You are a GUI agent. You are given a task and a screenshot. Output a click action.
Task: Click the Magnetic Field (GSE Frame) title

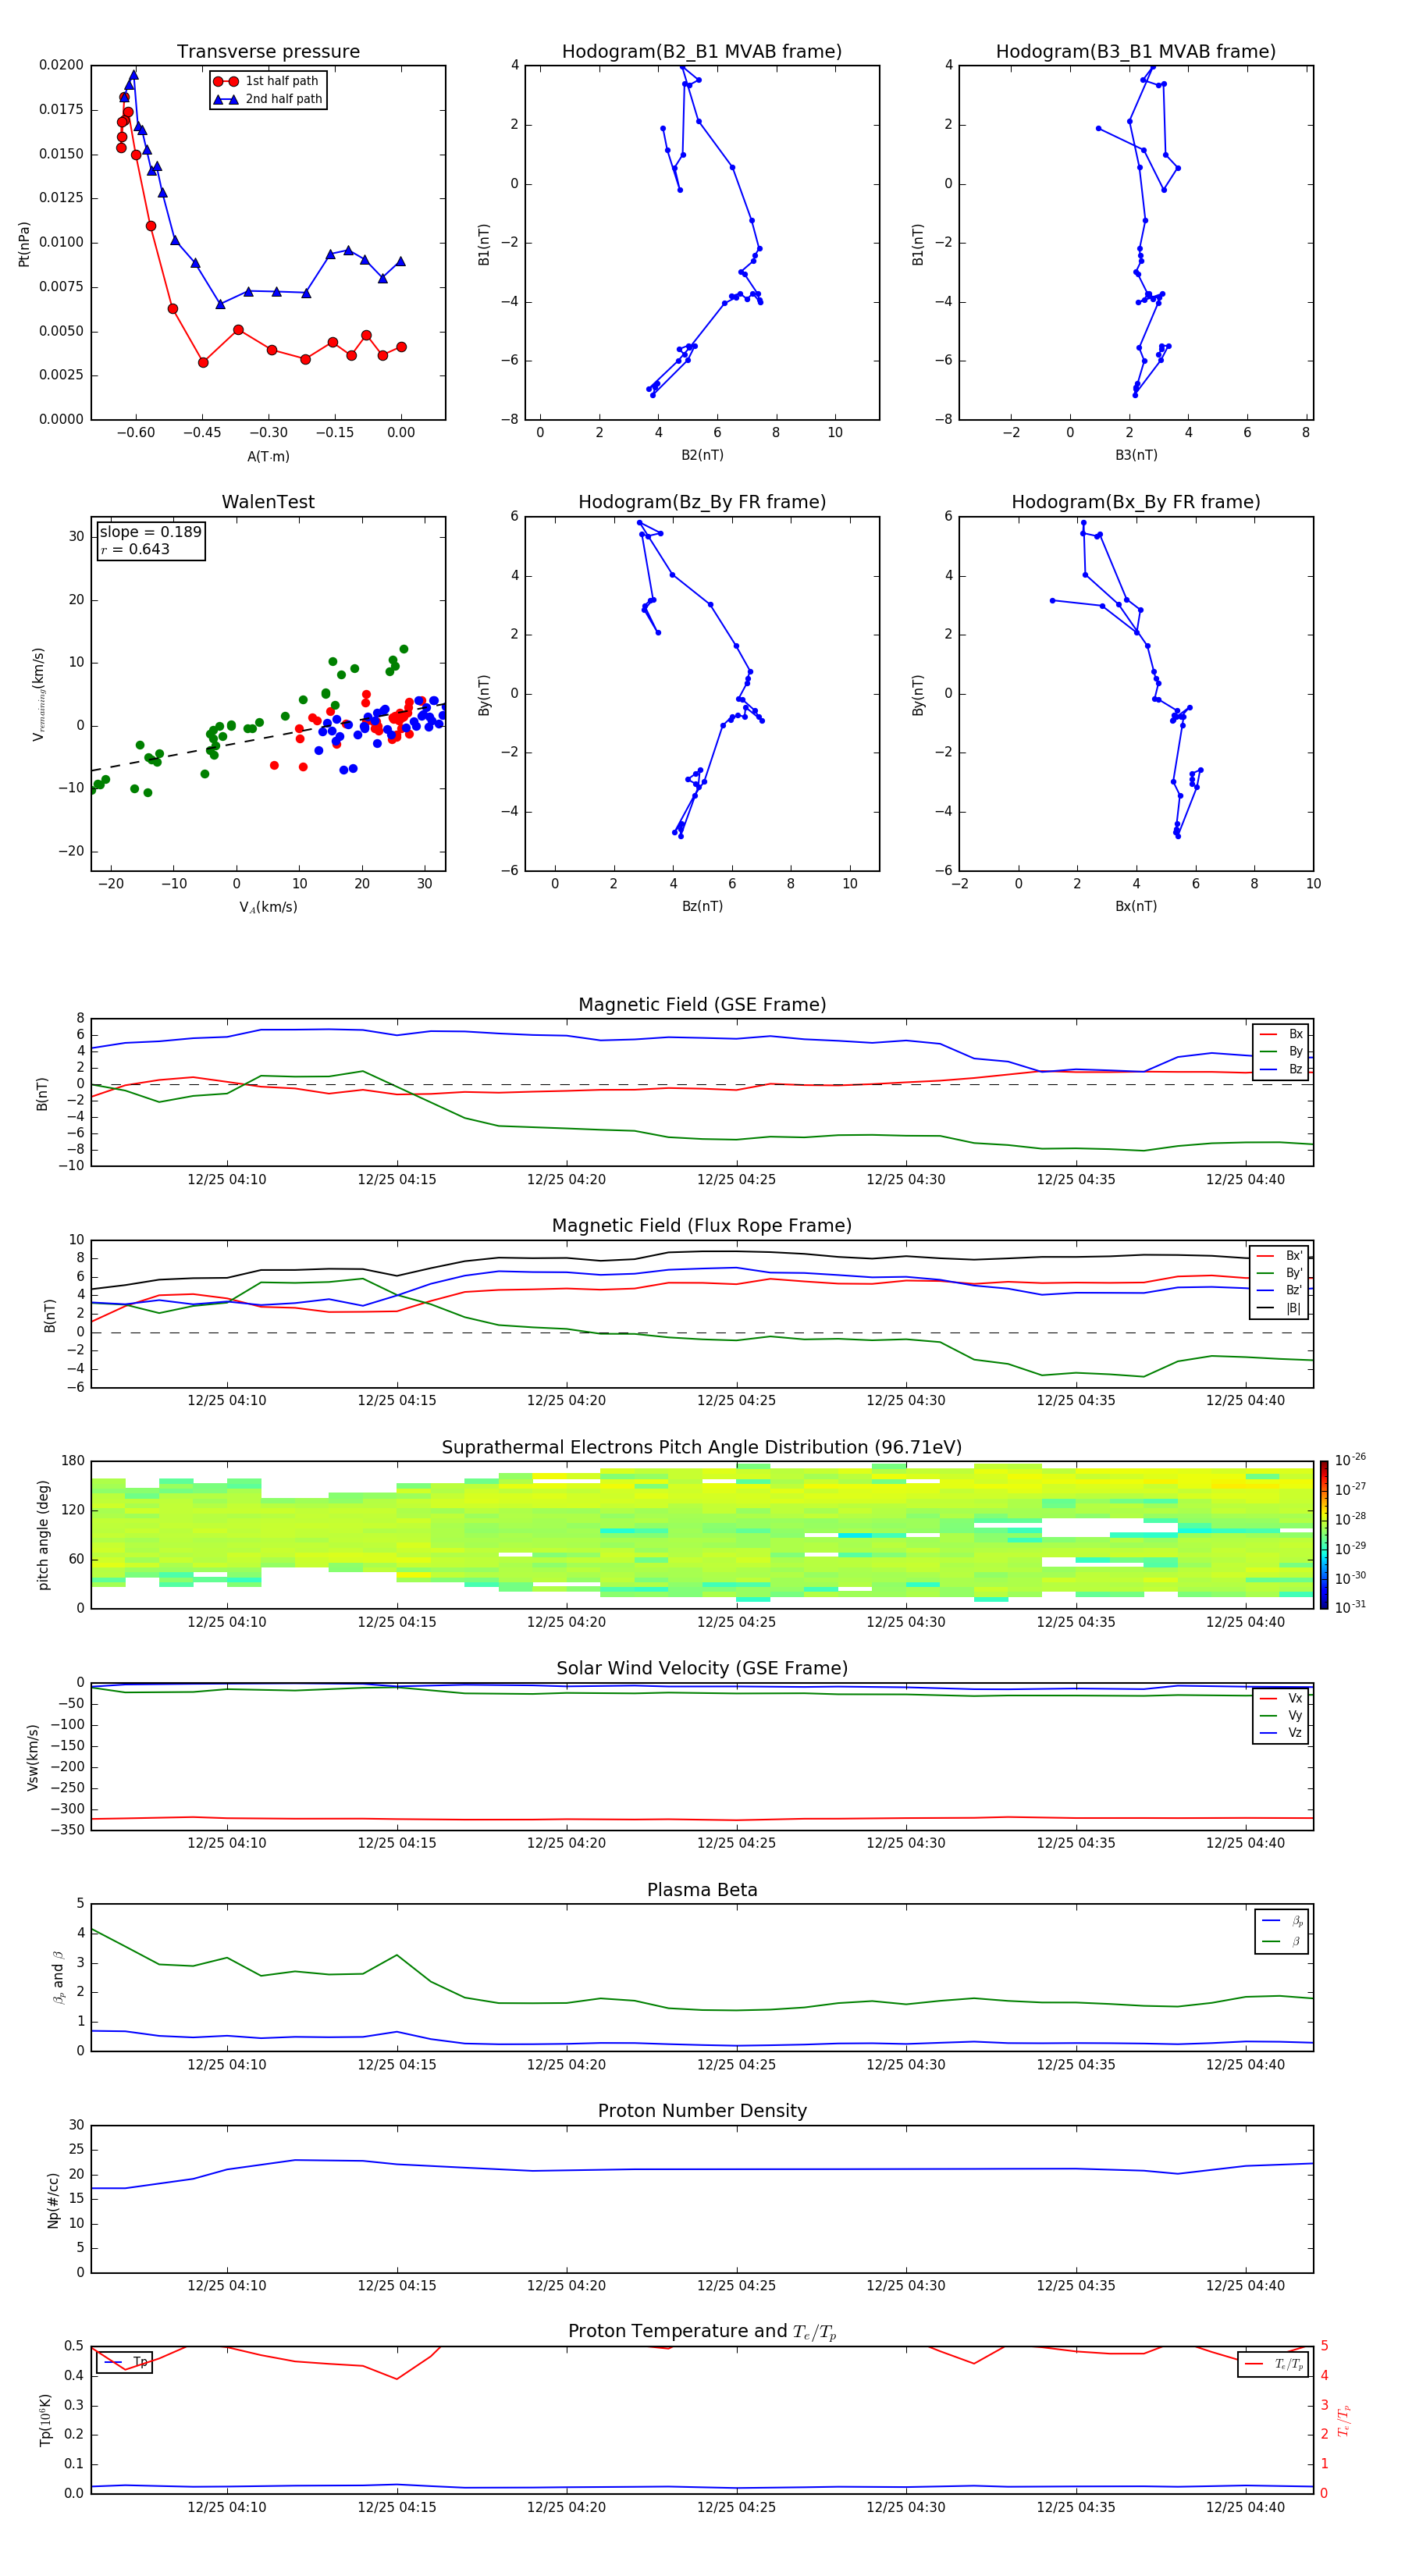coord(702,1005)
